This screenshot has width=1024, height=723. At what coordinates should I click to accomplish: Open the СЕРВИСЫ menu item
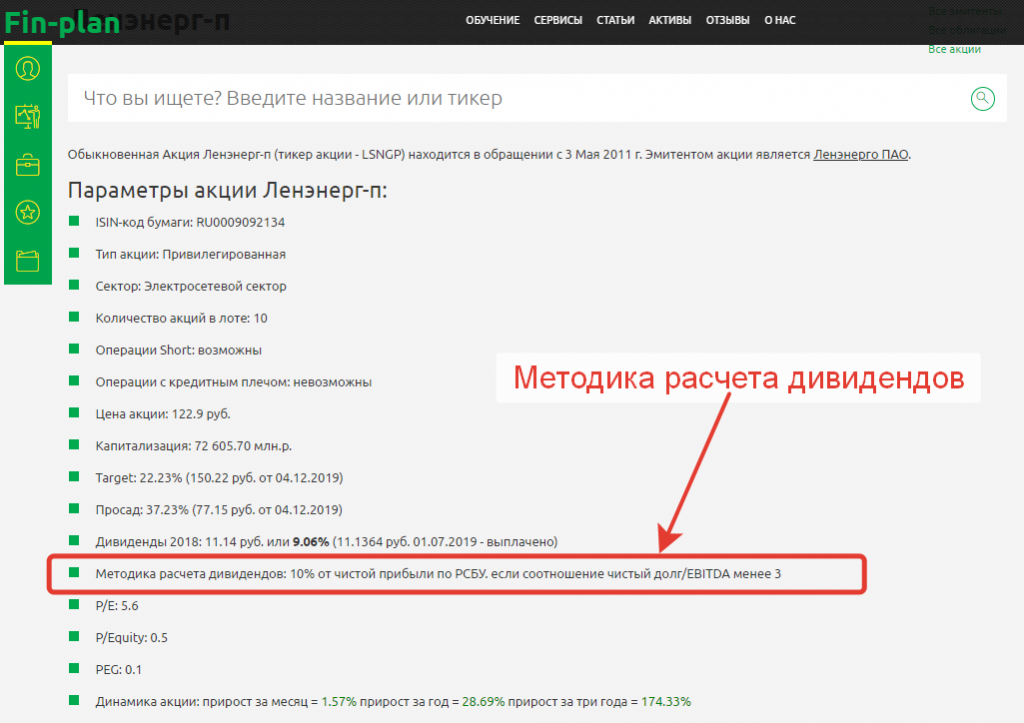[559, 21]
